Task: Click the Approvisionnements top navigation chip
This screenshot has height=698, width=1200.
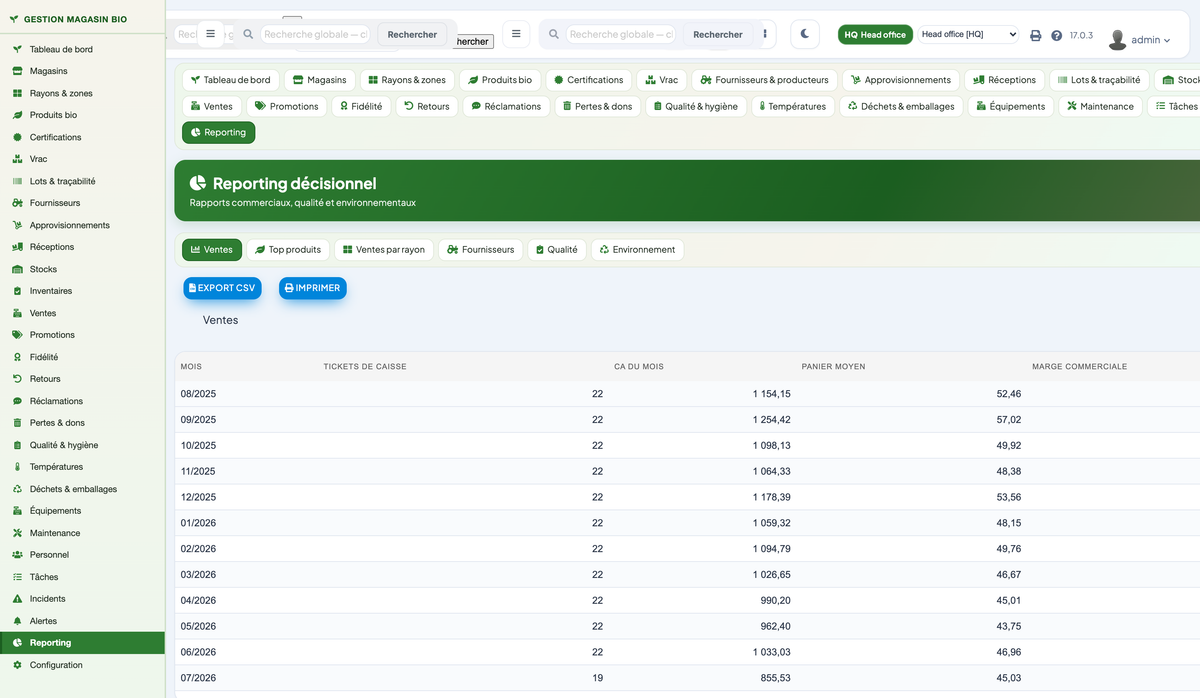Action: pos(901,80)
